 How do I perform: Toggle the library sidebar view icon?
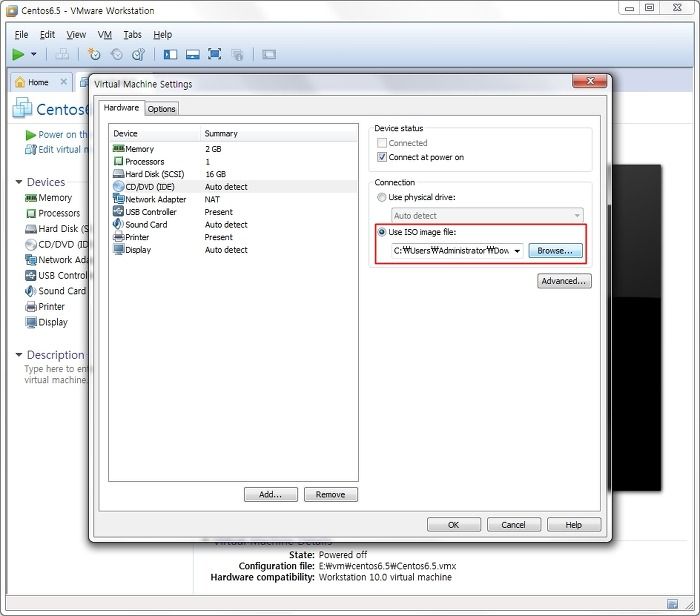tap(170, 54)
